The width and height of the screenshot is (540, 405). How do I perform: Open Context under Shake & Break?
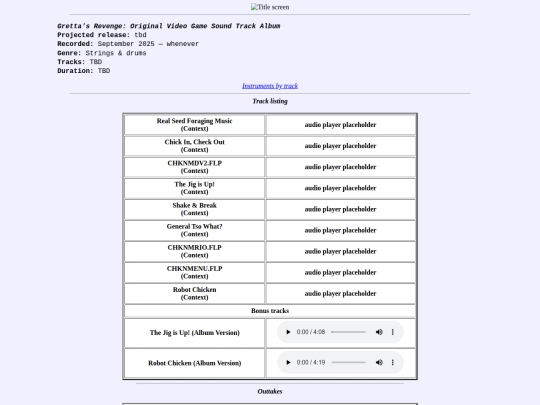coord(195,213)
